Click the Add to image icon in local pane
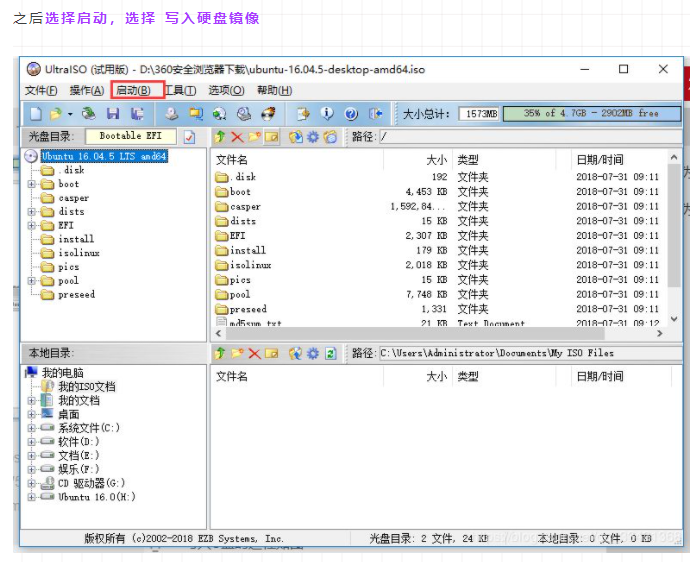Viewport: 697px width, 562px height. point(296,353)
